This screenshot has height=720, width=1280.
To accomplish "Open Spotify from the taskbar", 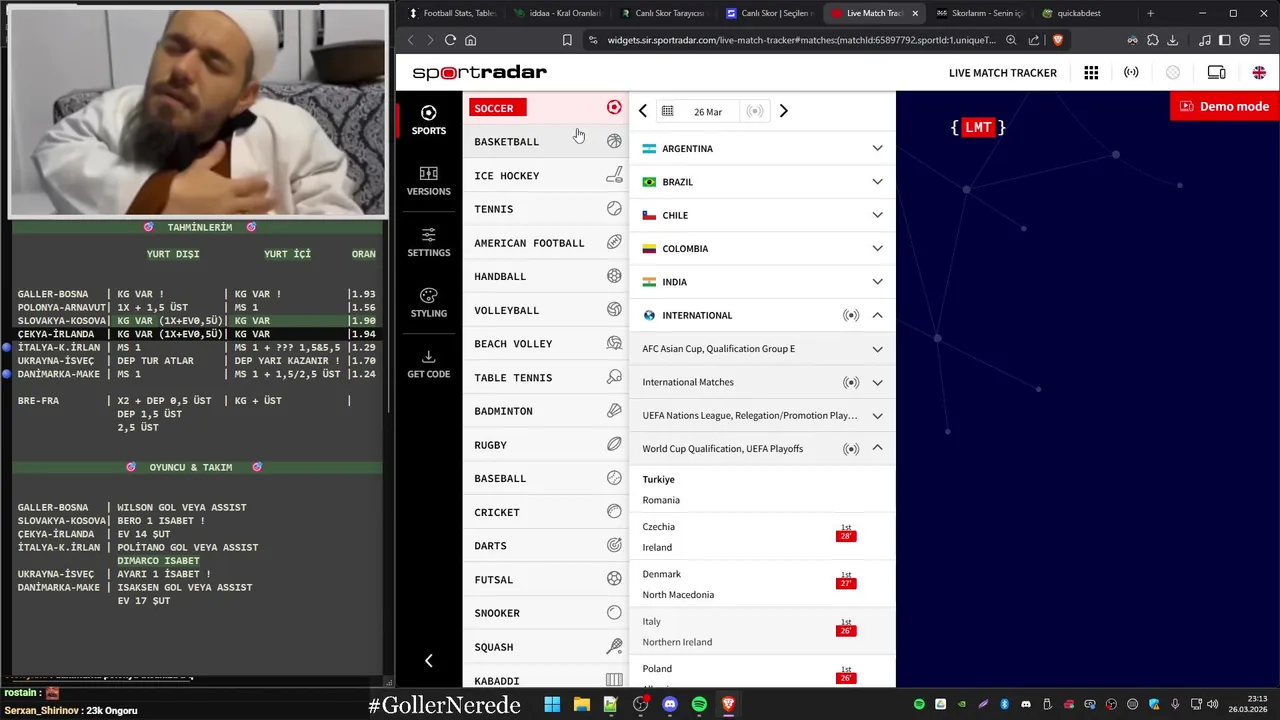I will pos(699,704).
